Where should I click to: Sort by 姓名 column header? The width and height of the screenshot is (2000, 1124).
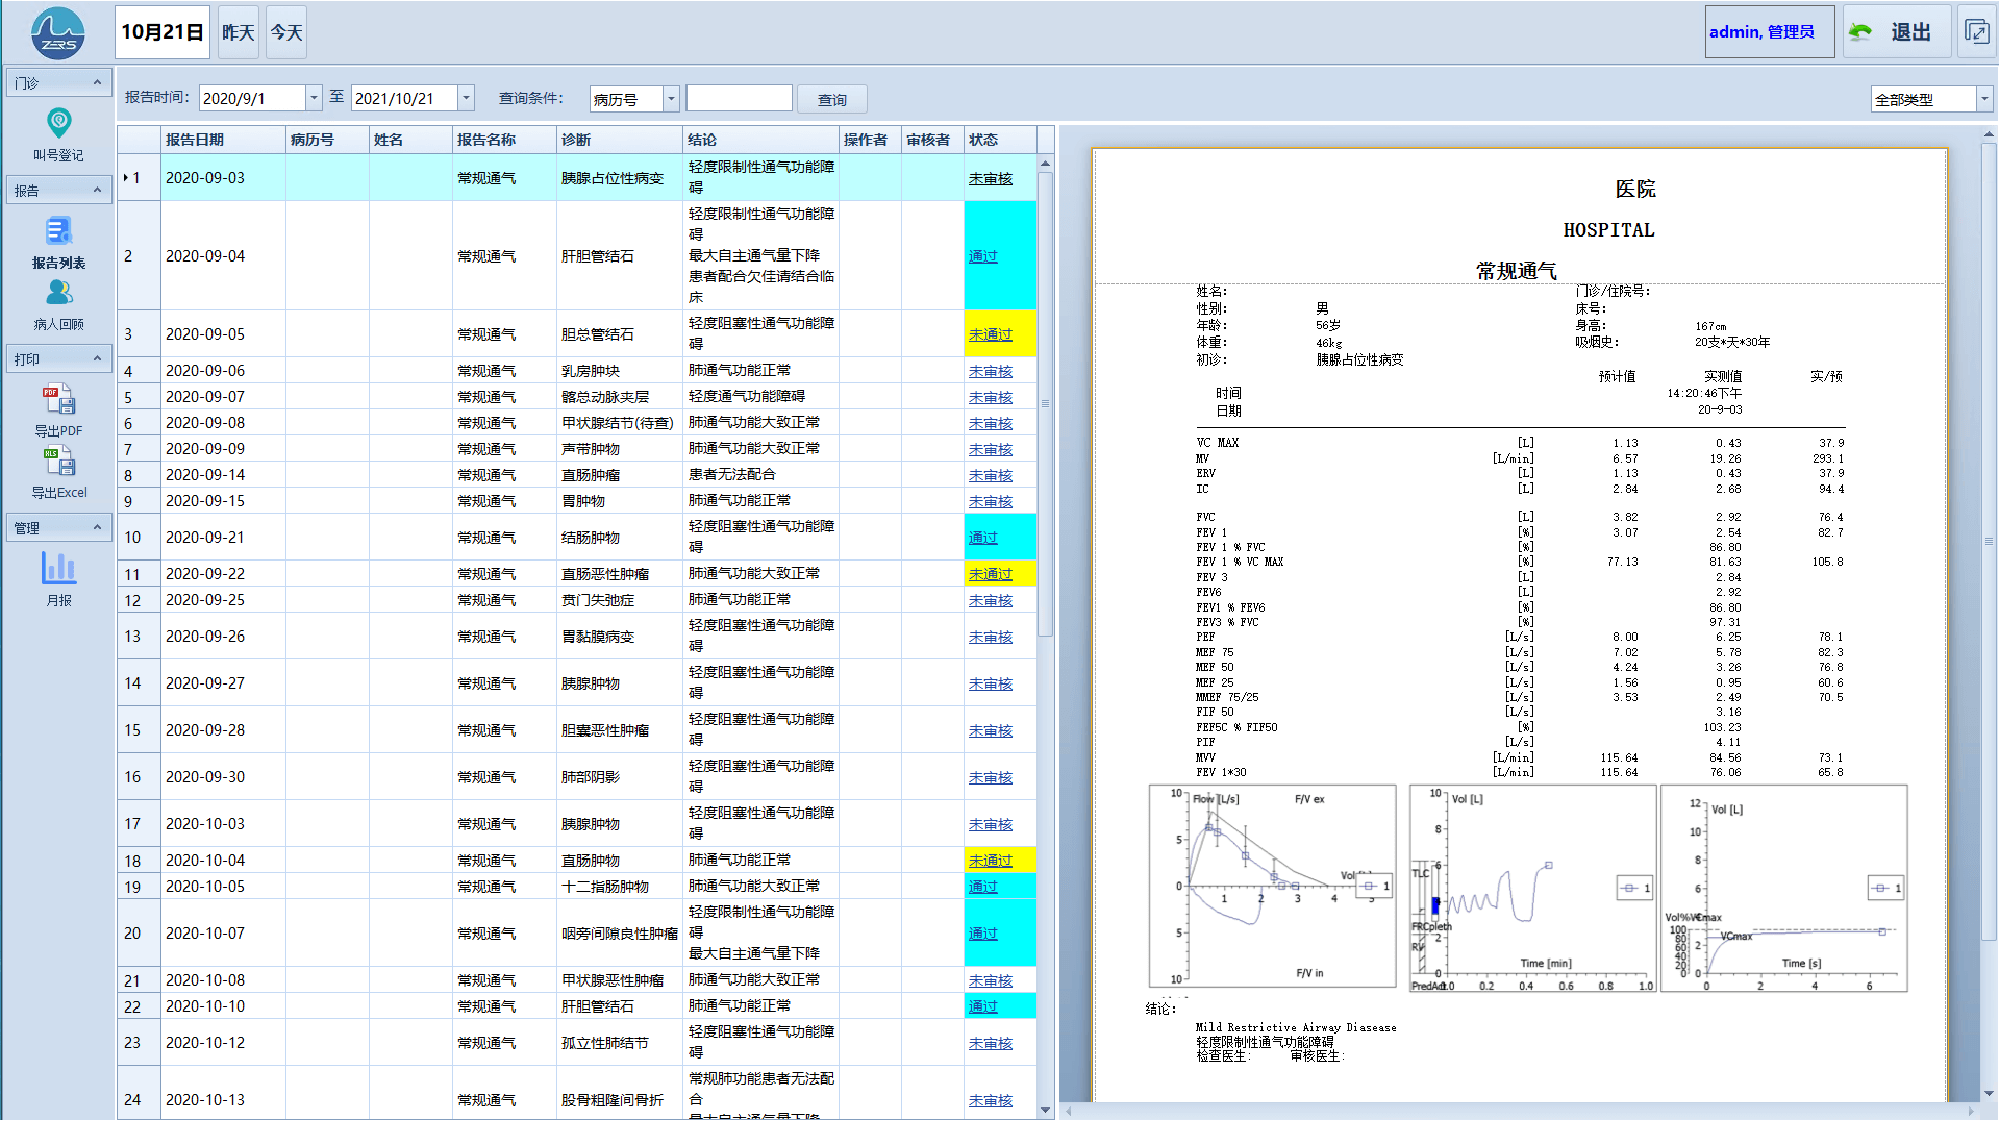(410, 139)
